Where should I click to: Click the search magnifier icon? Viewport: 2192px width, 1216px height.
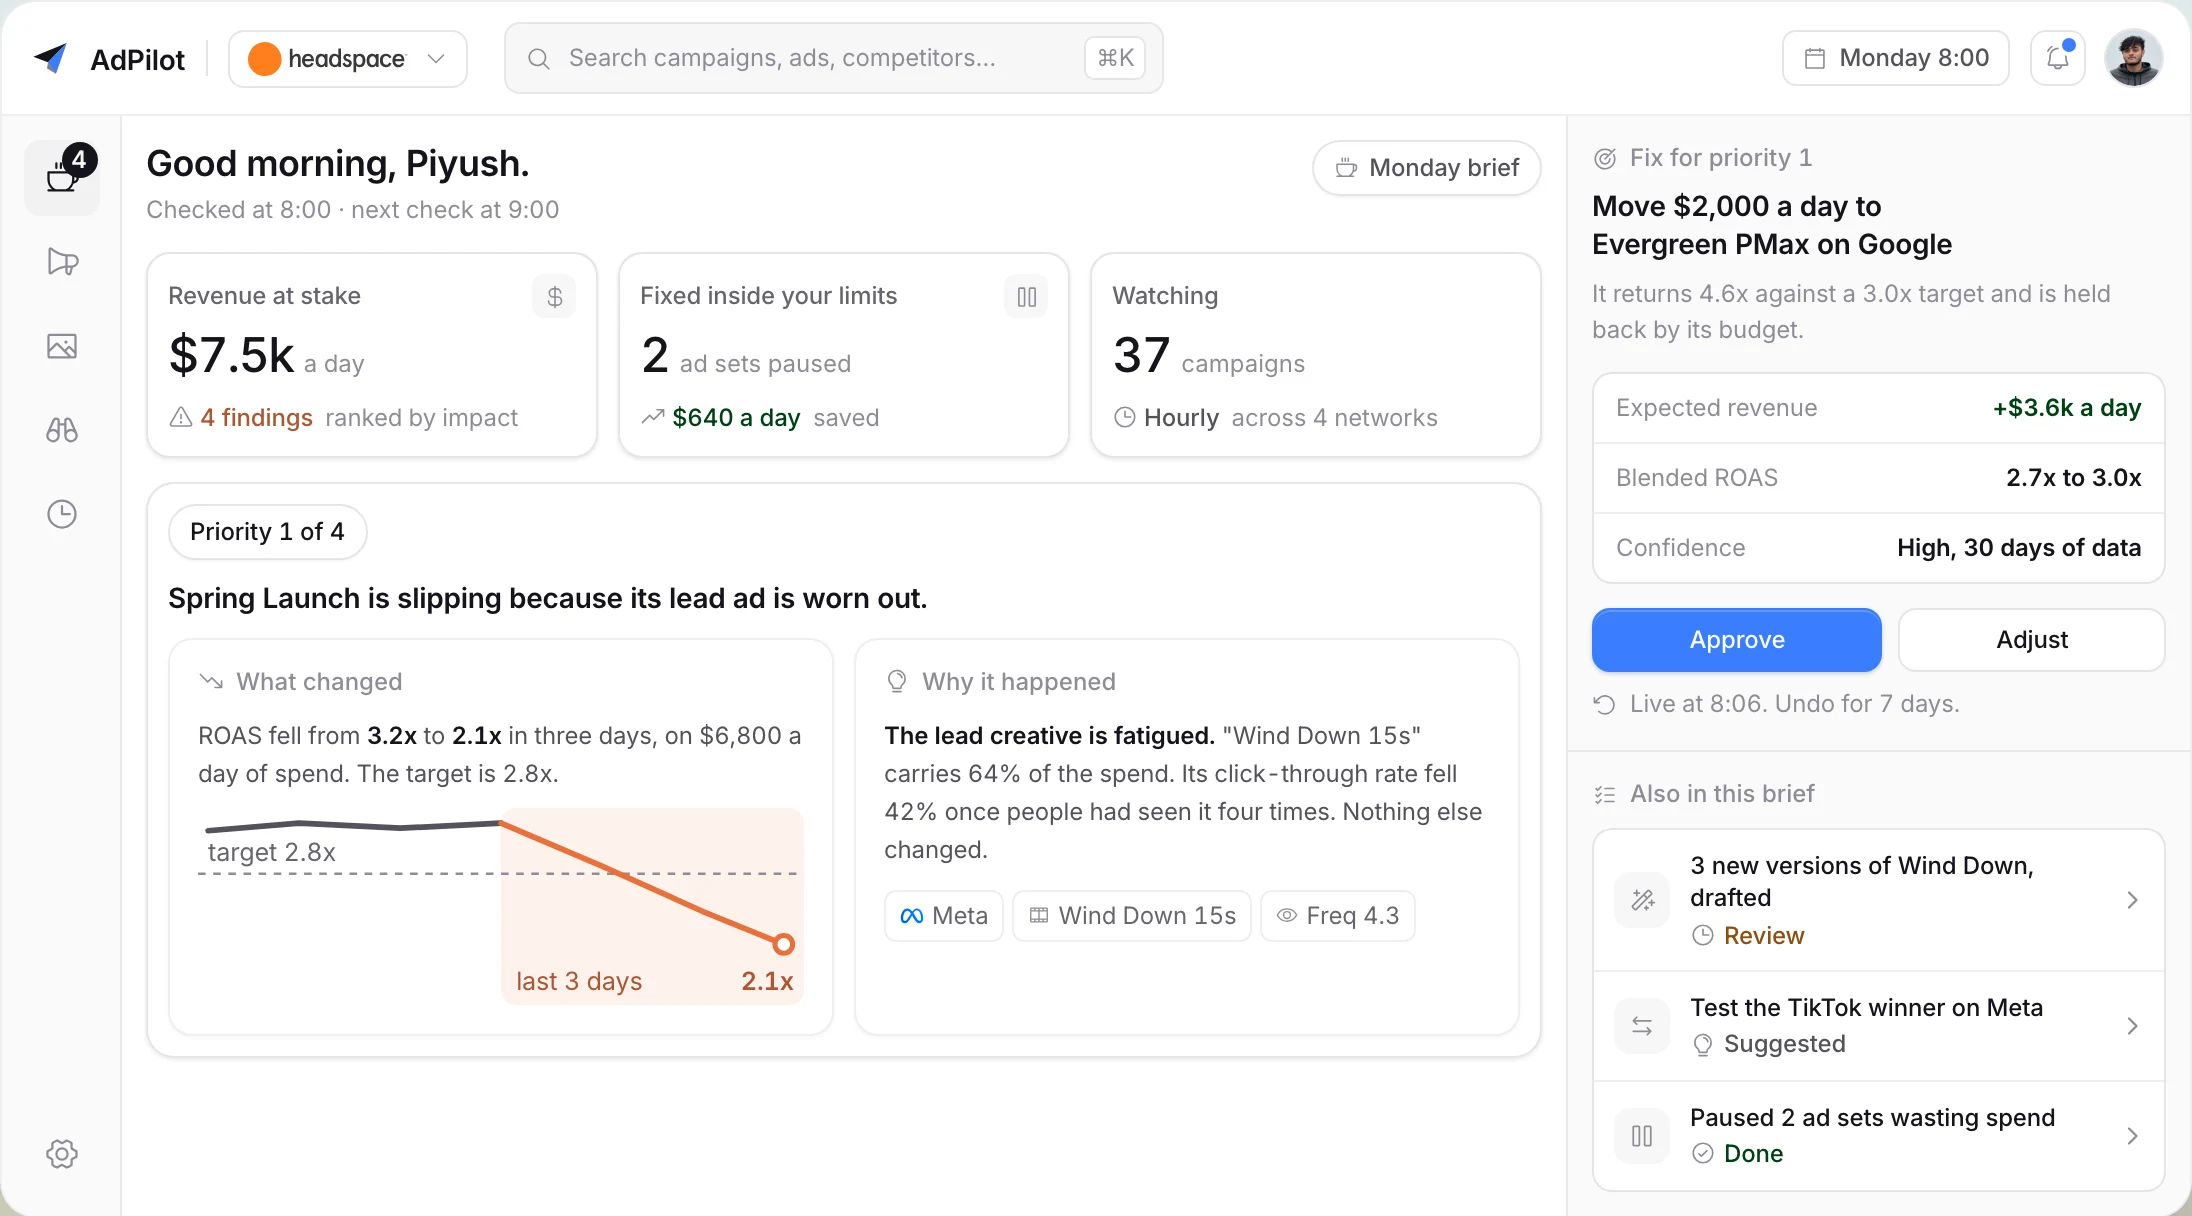point(539,59)
